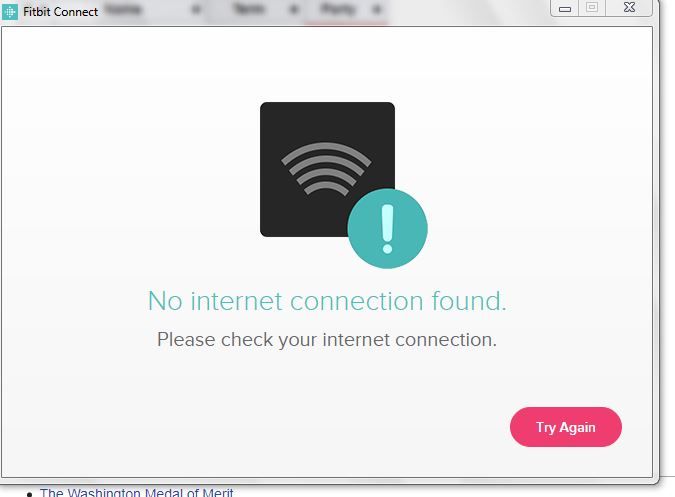The image size is (675, 497).
Task: Click the grey Wi-Fi signal icon
Action: (326, 169)
